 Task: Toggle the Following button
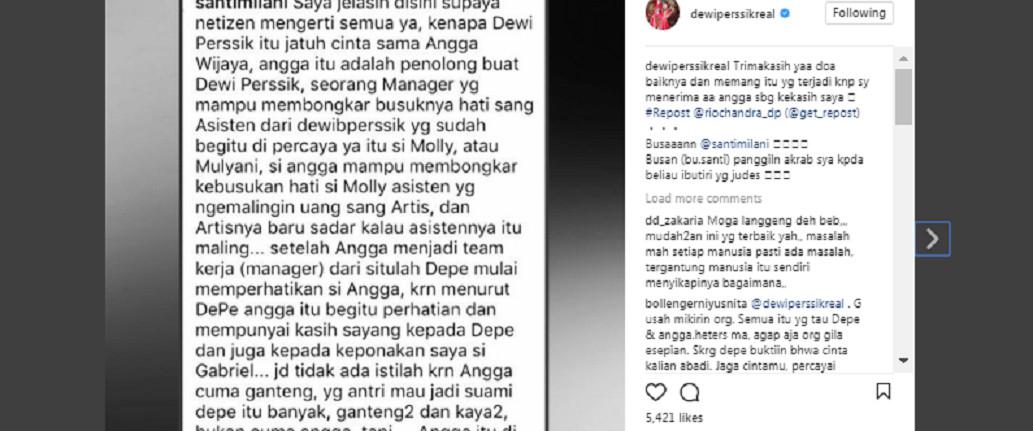[x=859, y=13]
